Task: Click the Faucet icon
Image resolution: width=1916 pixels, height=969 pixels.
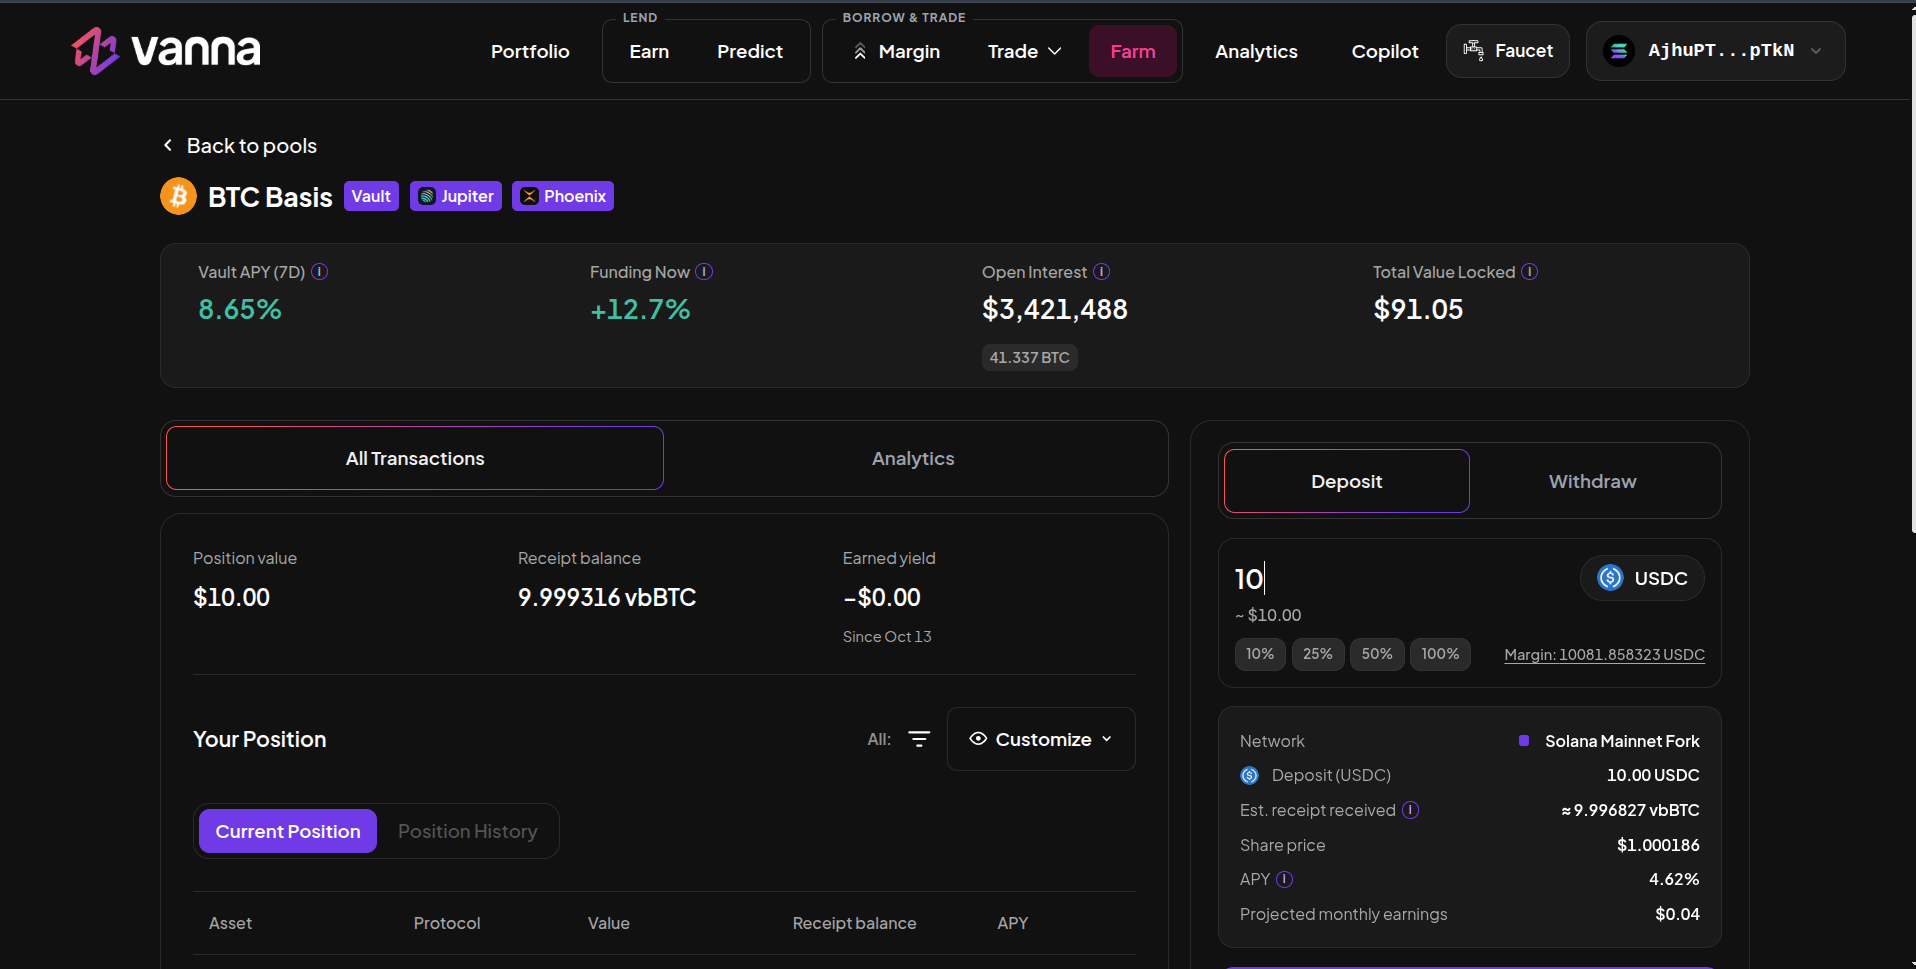Action: [x=1473, y=50]
